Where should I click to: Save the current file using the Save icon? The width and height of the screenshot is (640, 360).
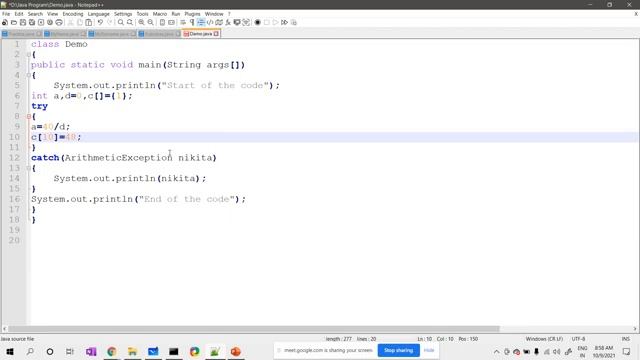[23, 22]
